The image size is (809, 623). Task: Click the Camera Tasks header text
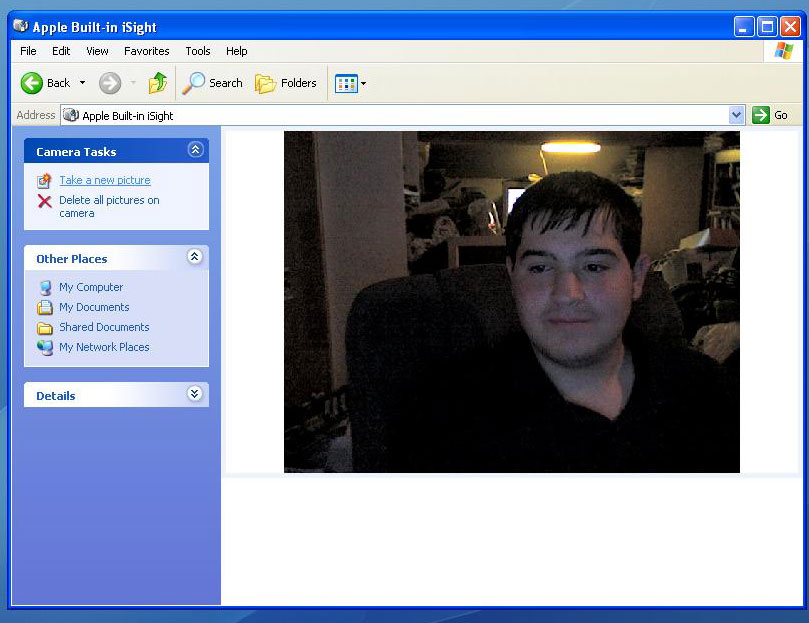pyautogui.click(x=76, y=152)
